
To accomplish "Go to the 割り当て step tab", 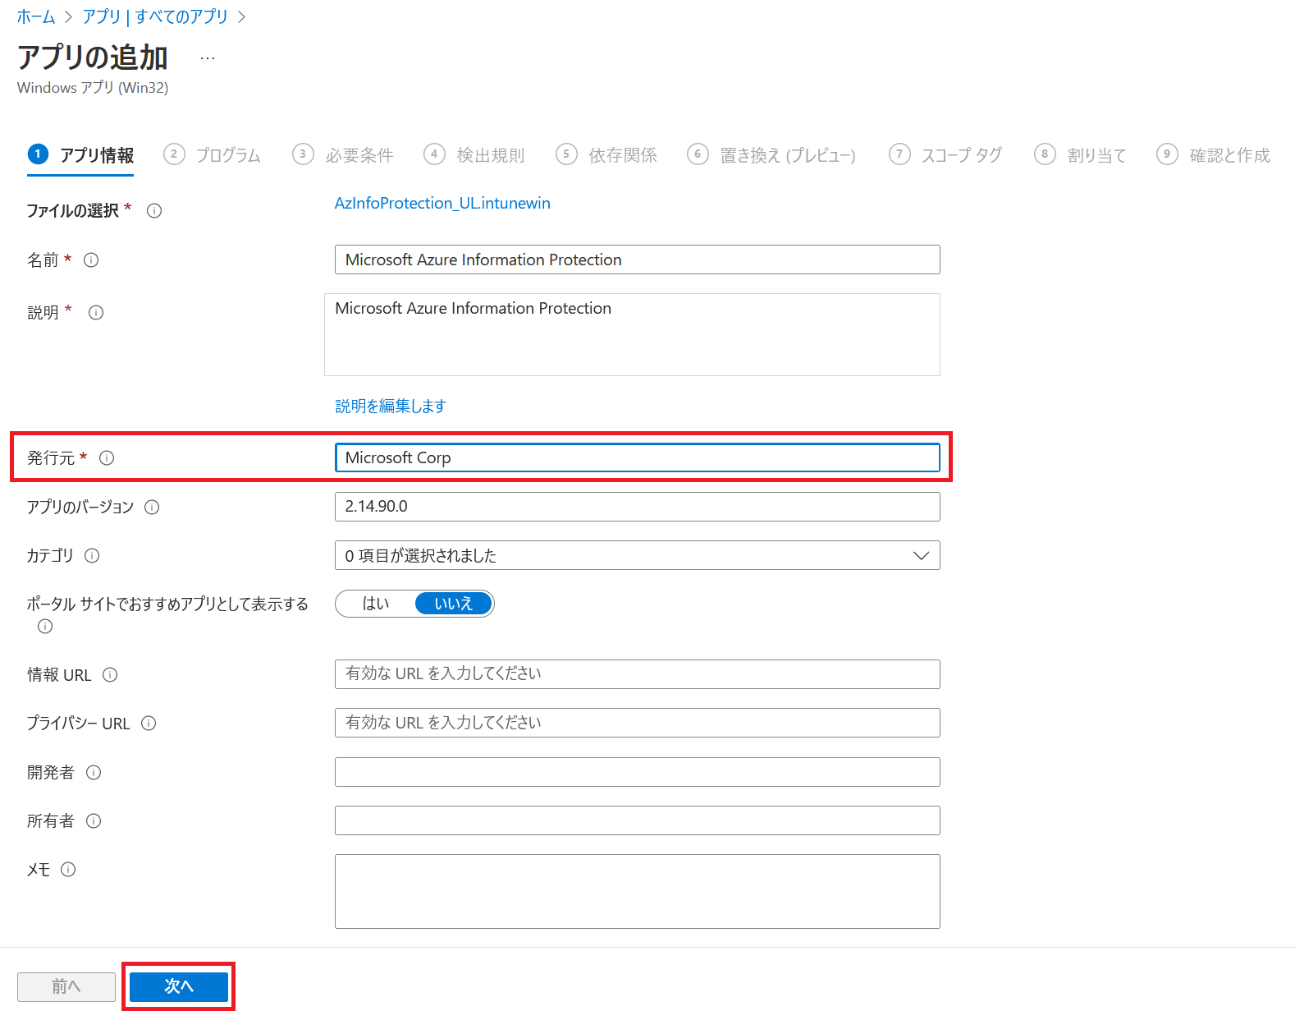I will tap(1080, 155).
